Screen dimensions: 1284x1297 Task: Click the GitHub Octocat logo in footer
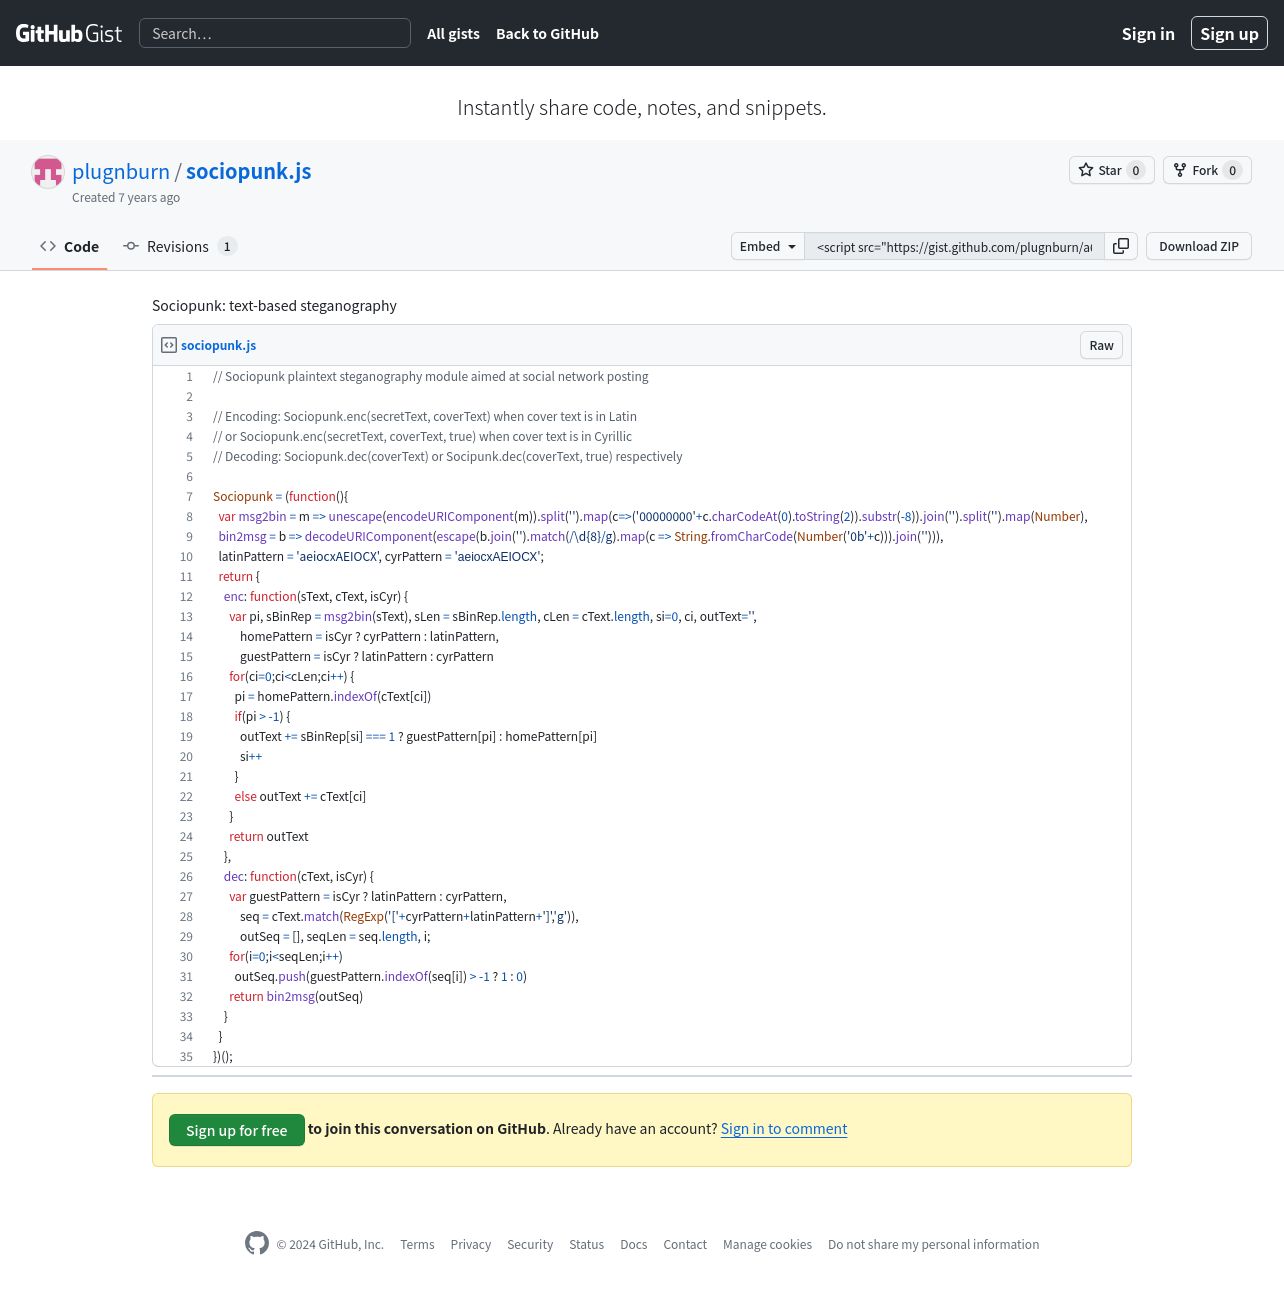pos(257,1243)
